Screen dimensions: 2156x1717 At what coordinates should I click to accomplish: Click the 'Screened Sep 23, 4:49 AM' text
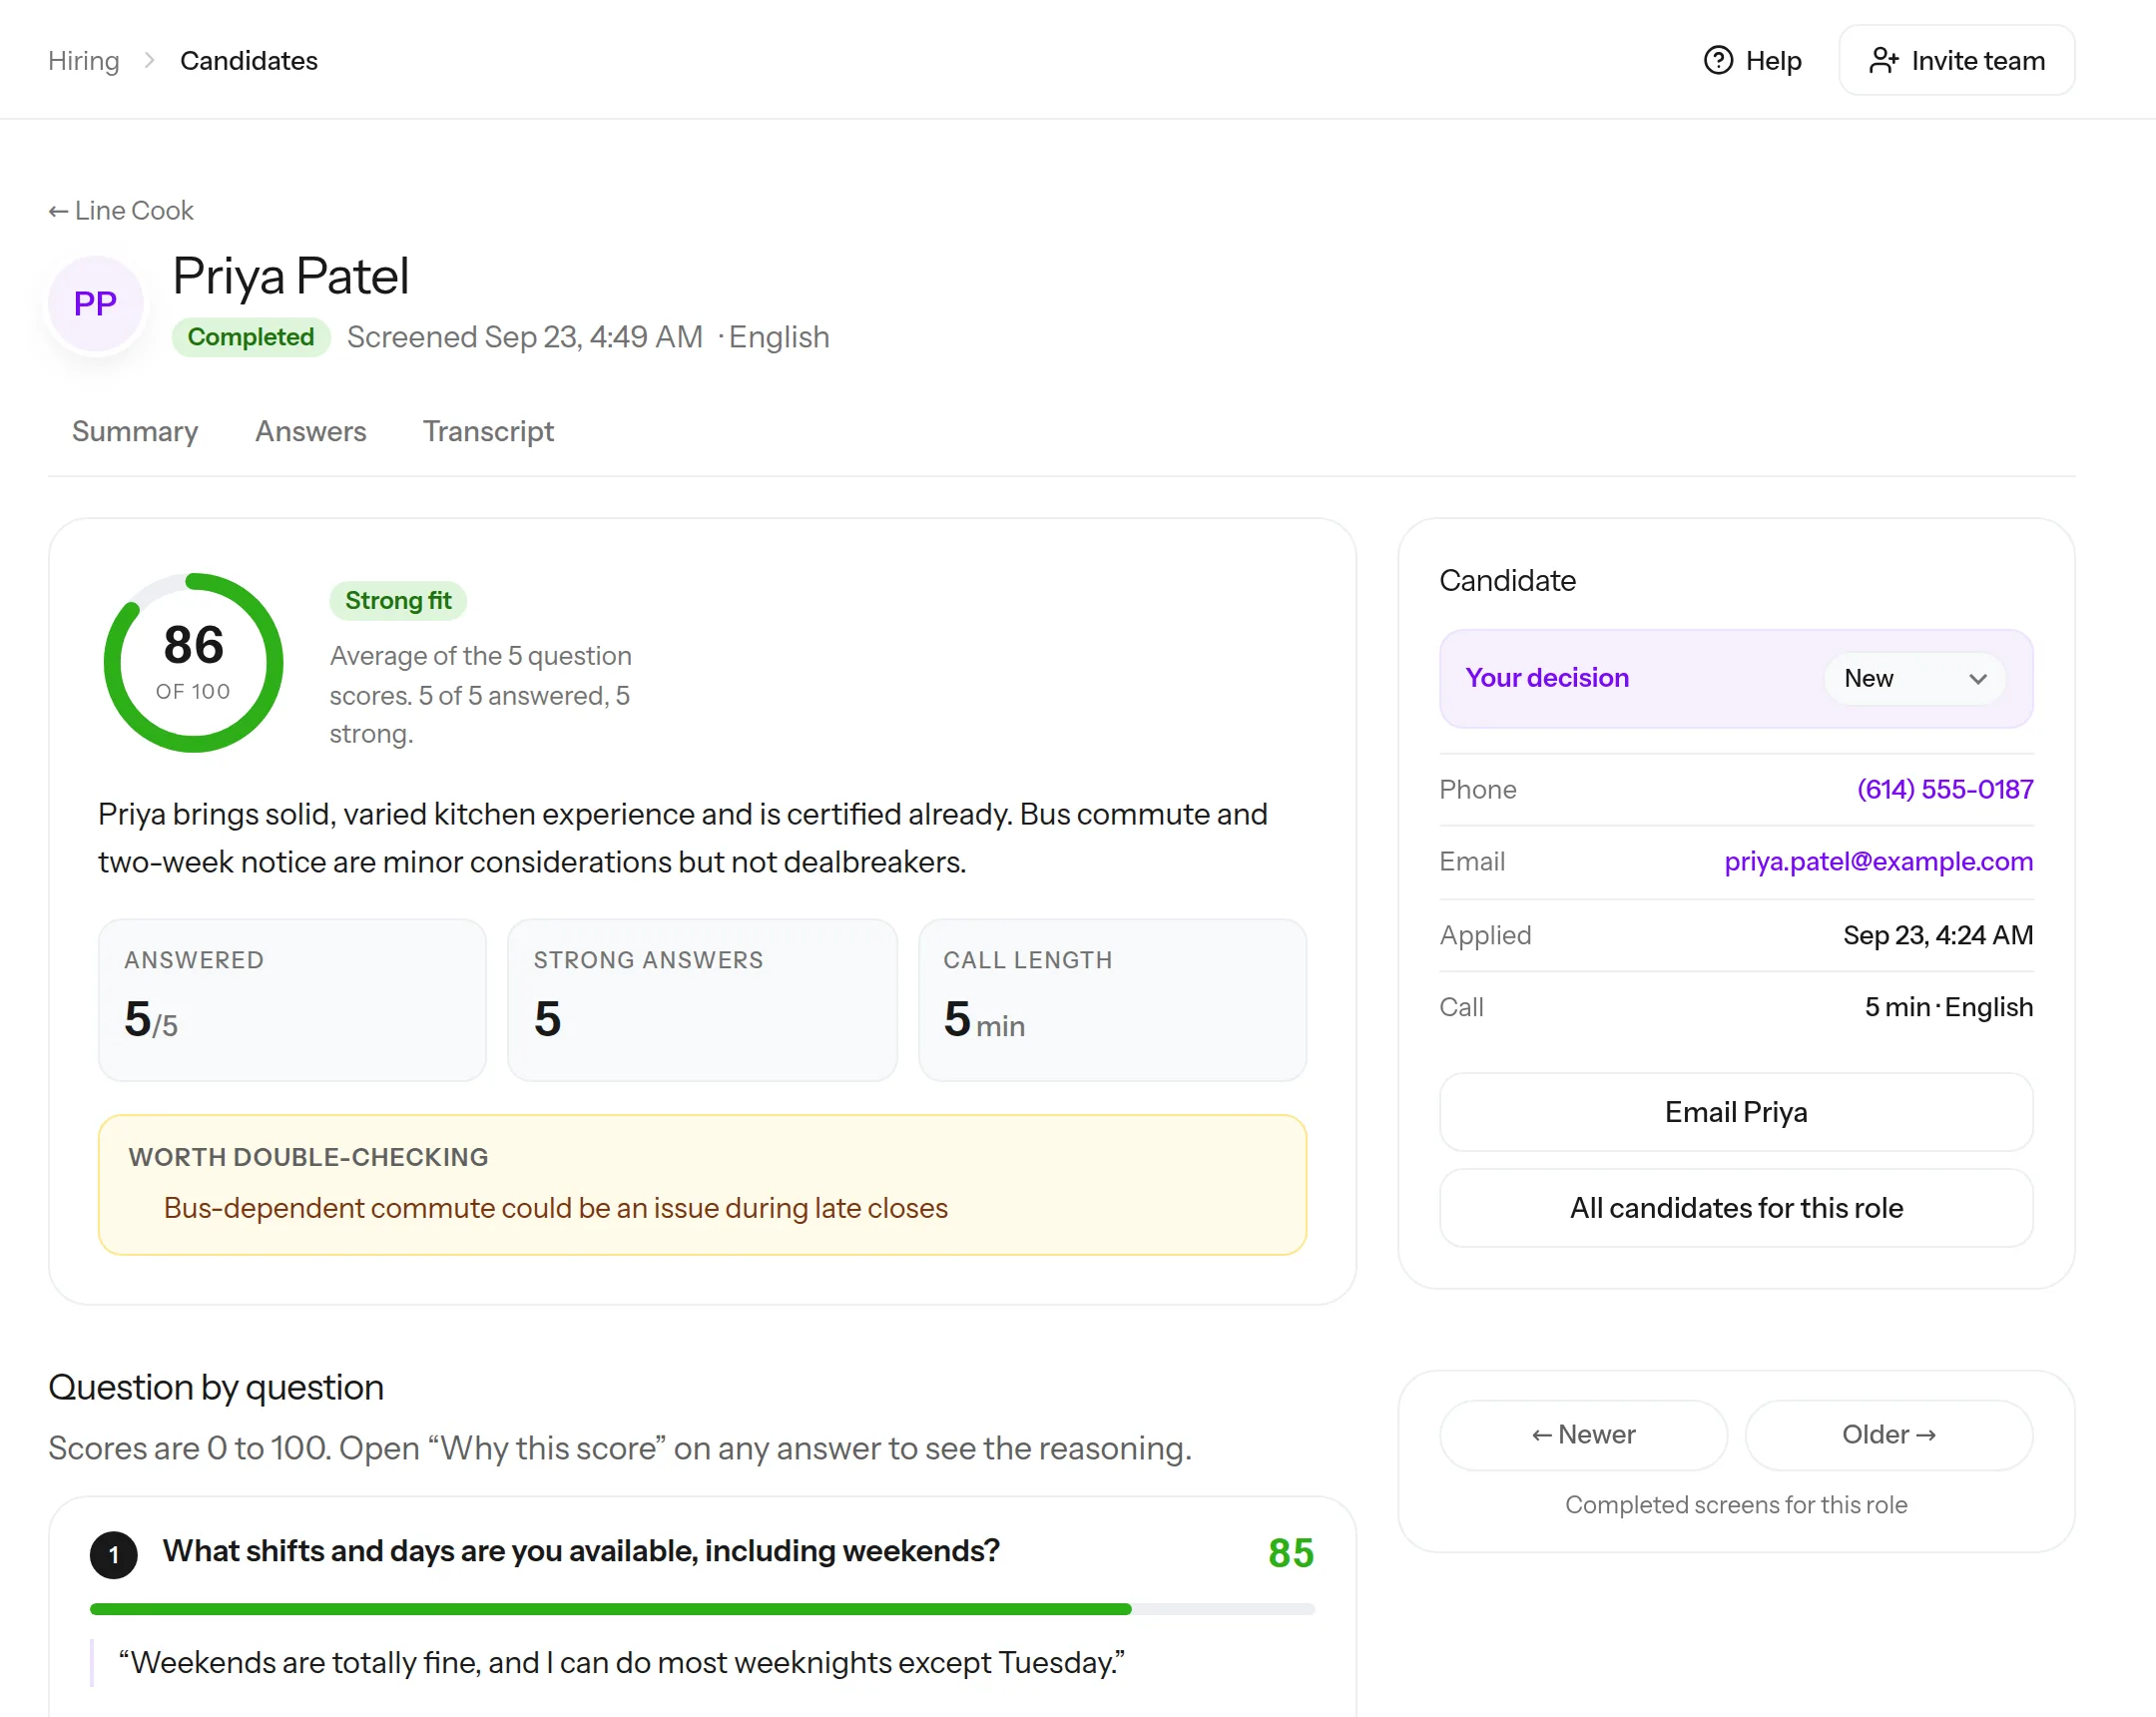click(525, 337)
